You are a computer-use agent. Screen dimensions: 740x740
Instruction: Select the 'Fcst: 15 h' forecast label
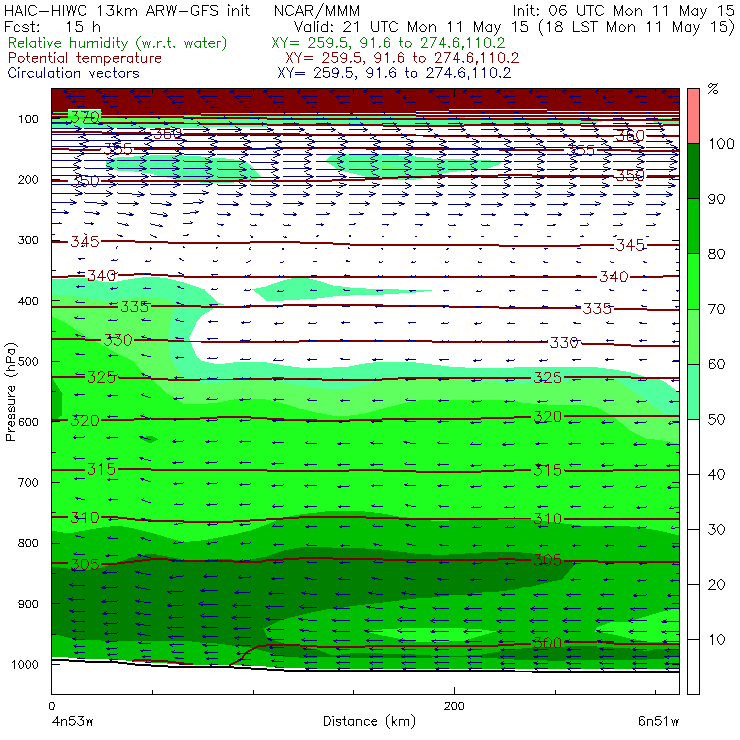tap(52, 26)
